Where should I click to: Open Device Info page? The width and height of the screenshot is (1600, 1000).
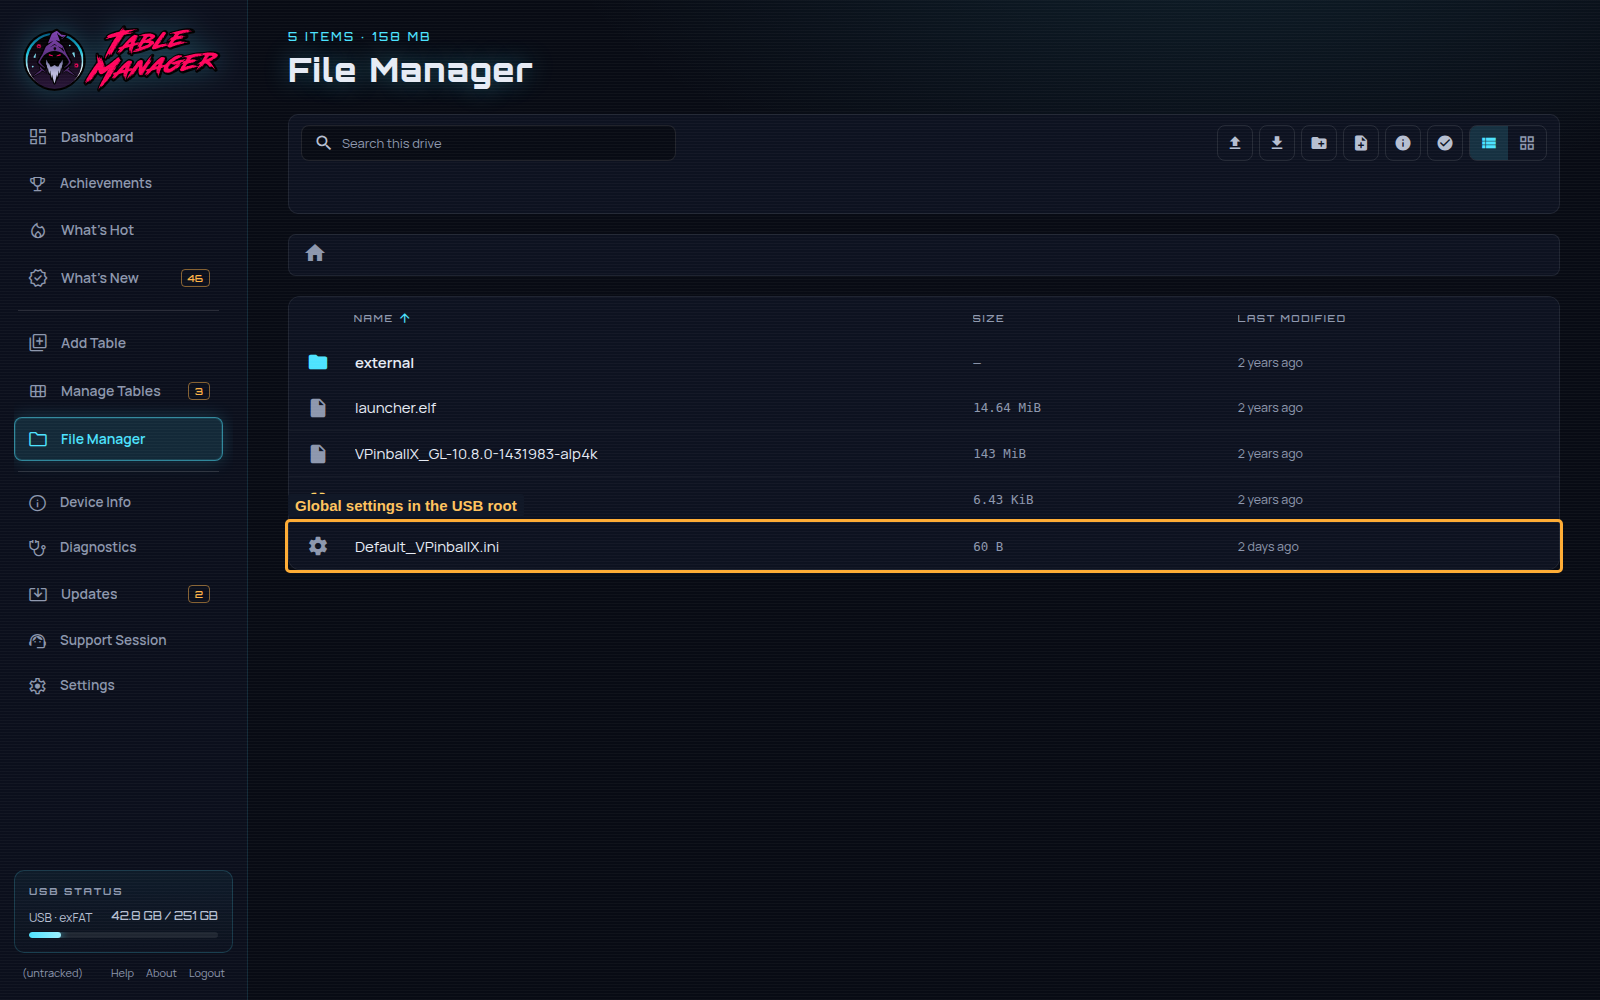(118, 502)
